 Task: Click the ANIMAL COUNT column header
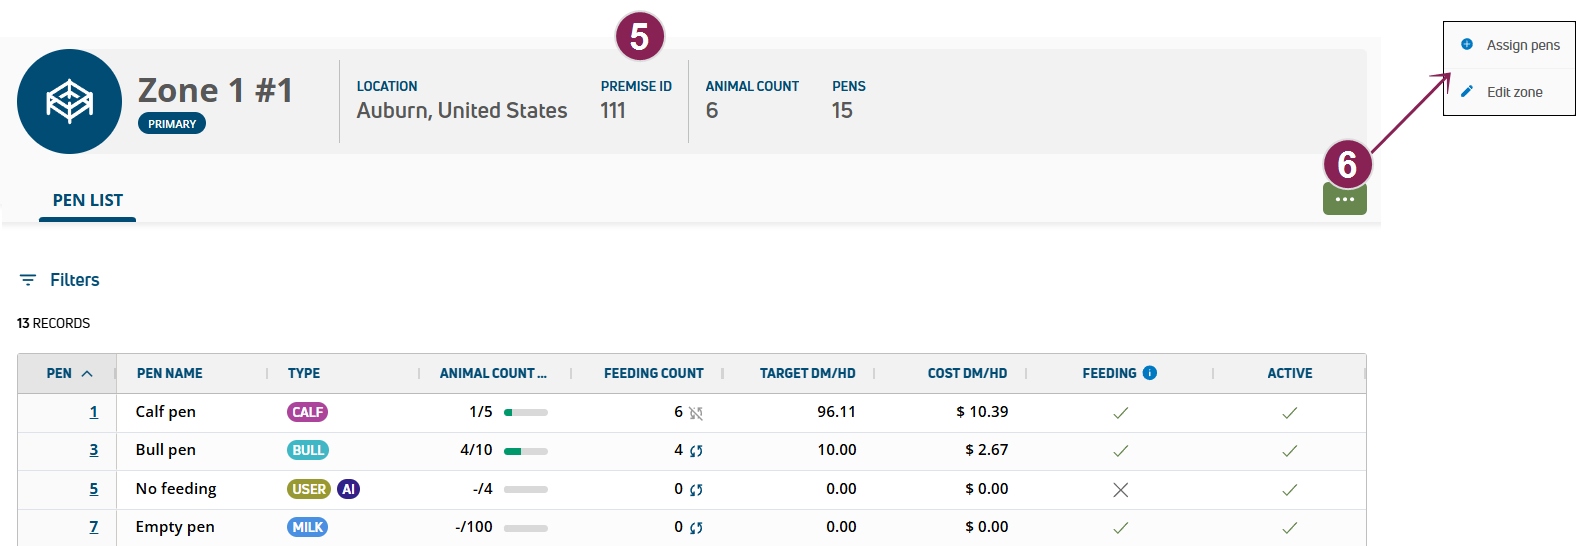tap(492, 373)
